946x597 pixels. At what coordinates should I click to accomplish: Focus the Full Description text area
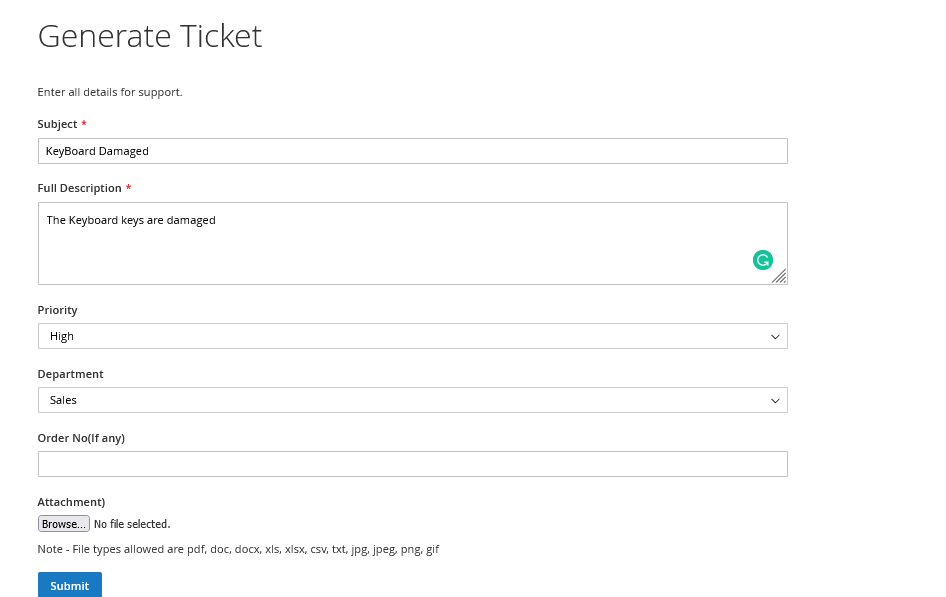[413, 243]
